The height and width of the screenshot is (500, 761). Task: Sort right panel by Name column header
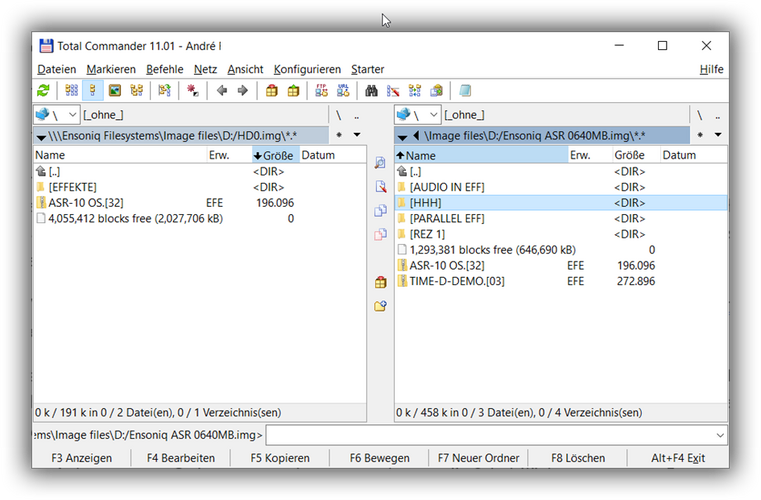pyautogui.click(x=481, y=155)
